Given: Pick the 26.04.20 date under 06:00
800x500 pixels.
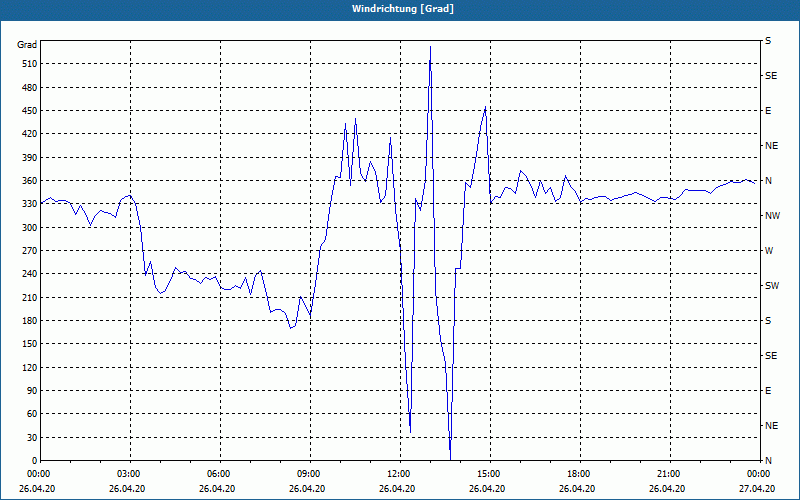Looking at the screenshot, I should [217, 489].
